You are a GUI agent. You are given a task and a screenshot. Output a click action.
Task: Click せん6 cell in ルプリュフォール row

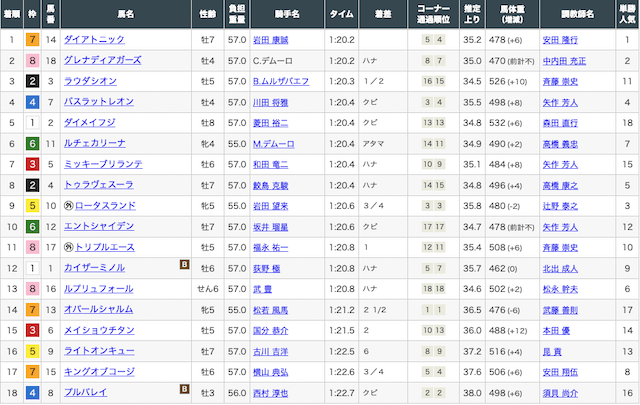(x=208, y=289)
